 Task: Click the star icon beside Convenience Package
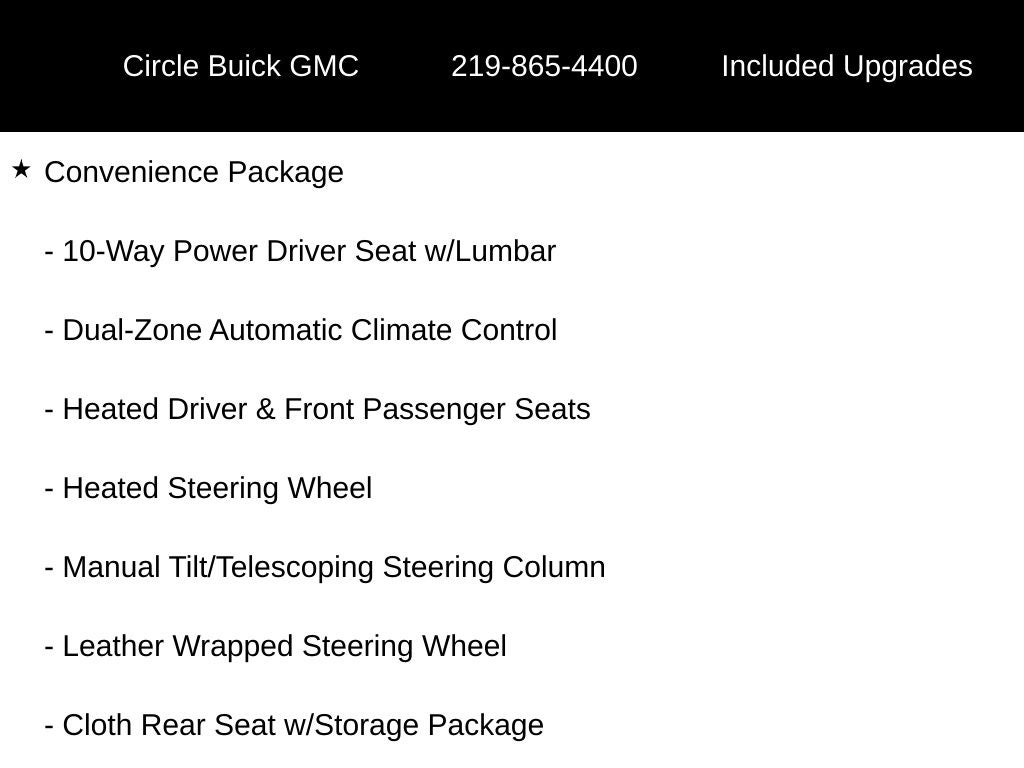coord(21,170)
